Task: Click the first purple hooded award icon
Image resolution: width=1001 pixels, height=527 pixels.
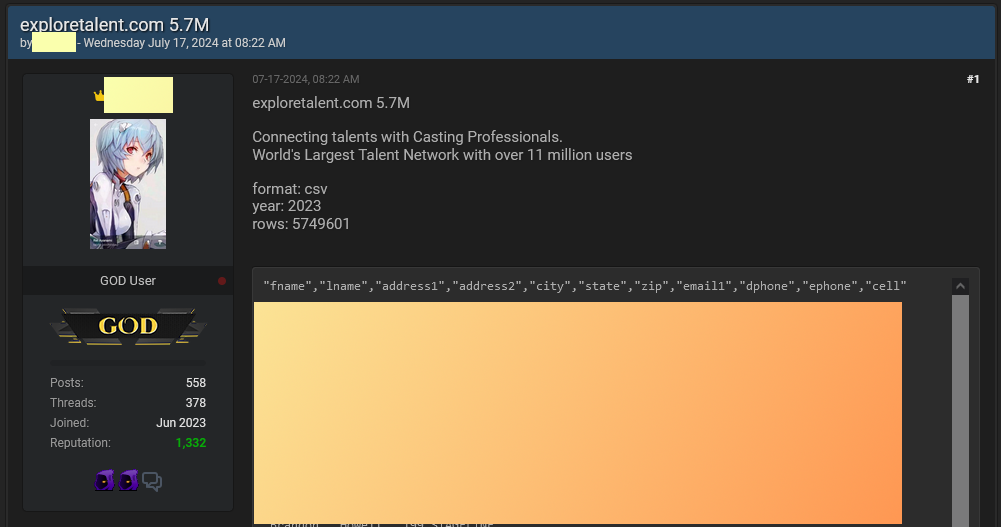Action: (104, 480)
